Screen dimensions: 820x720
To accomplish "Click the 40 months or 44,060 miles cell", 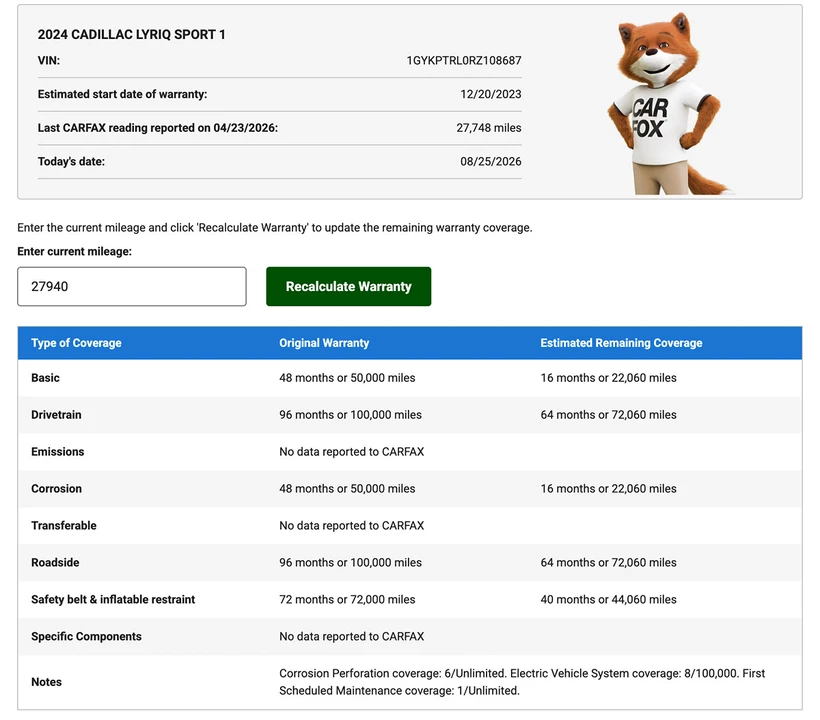I will tap(608, 600).
